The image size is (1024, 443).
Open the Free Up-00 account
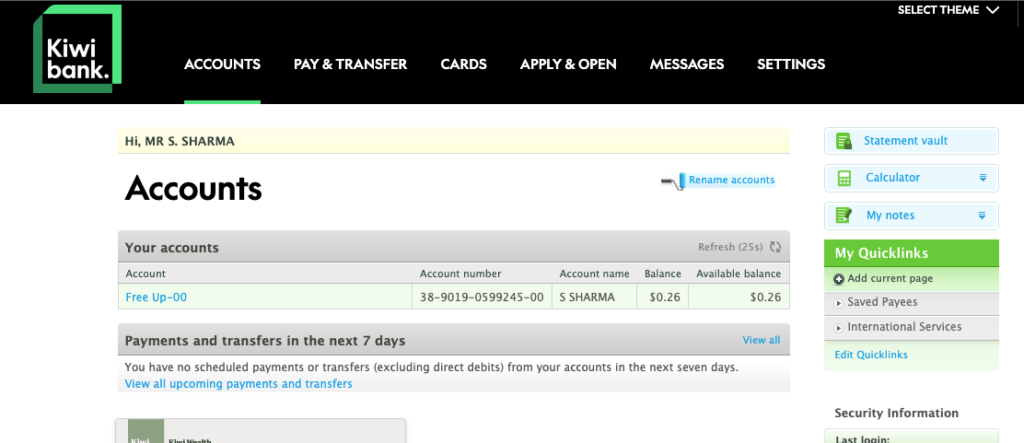156,297
